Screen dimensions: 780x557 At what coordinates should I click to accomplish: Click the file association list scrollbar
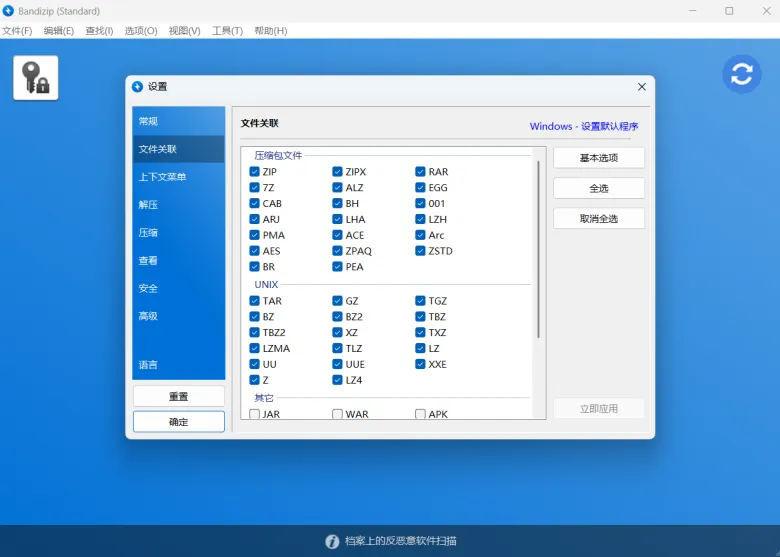[538, 249]
